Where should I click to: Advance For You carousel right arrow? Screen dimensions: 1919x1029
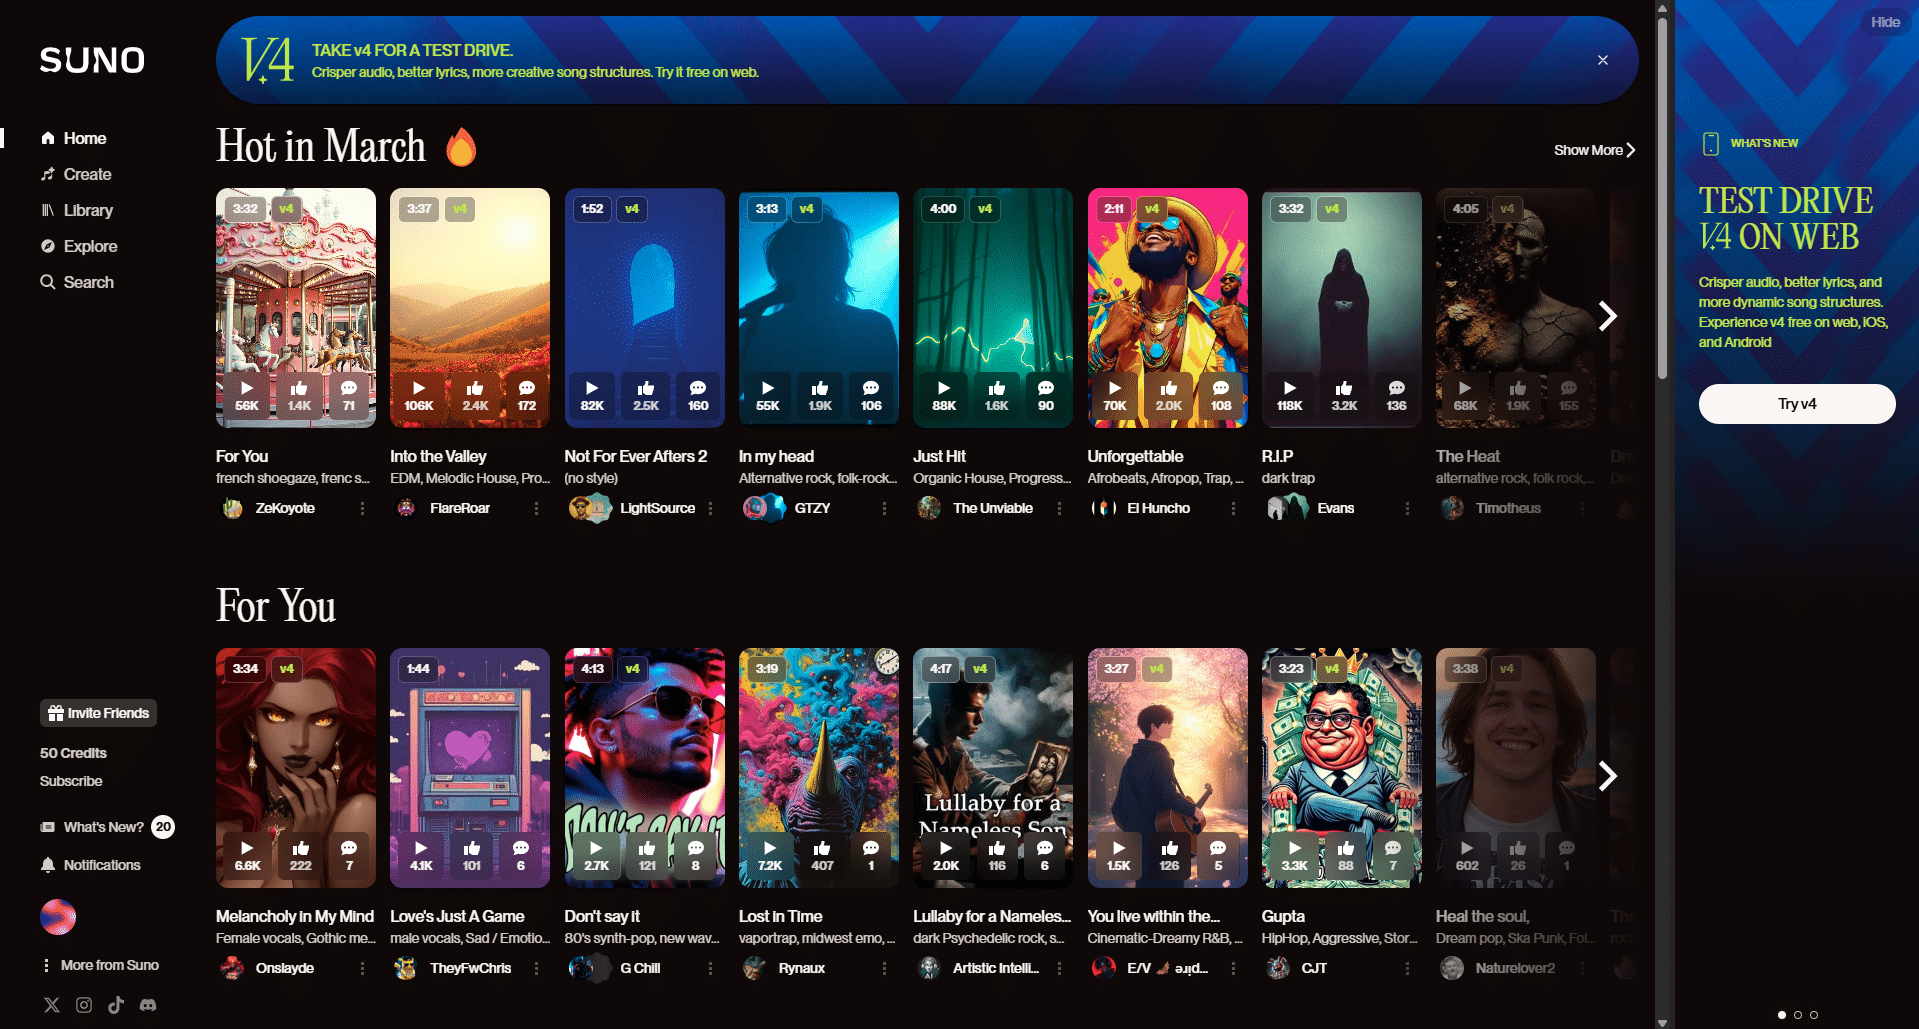[x=1607, y=776]
